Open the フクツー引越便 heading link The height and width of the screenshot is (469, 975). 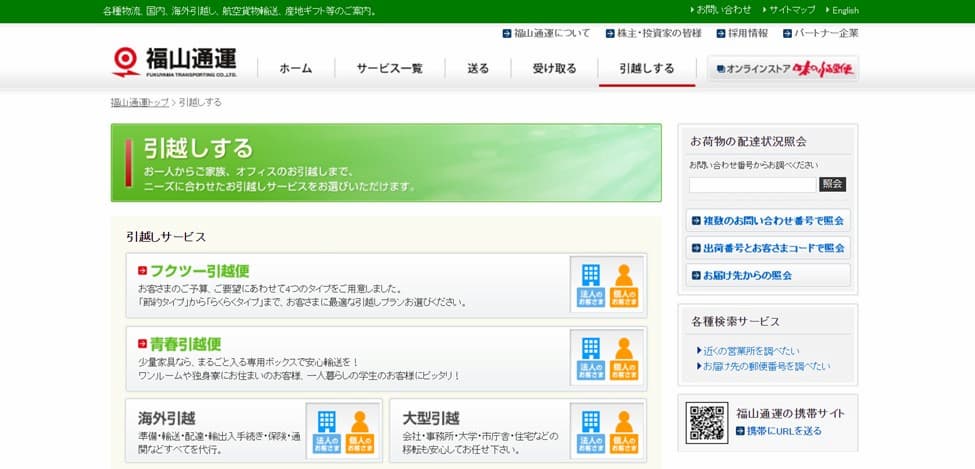(x=200, y=271)
